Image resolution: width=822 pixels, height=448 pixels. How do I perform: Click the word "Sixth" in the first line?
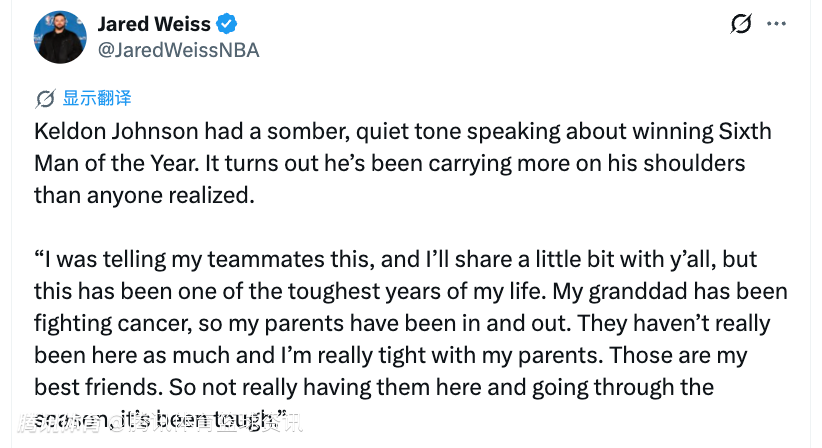[x=745, y=132]
